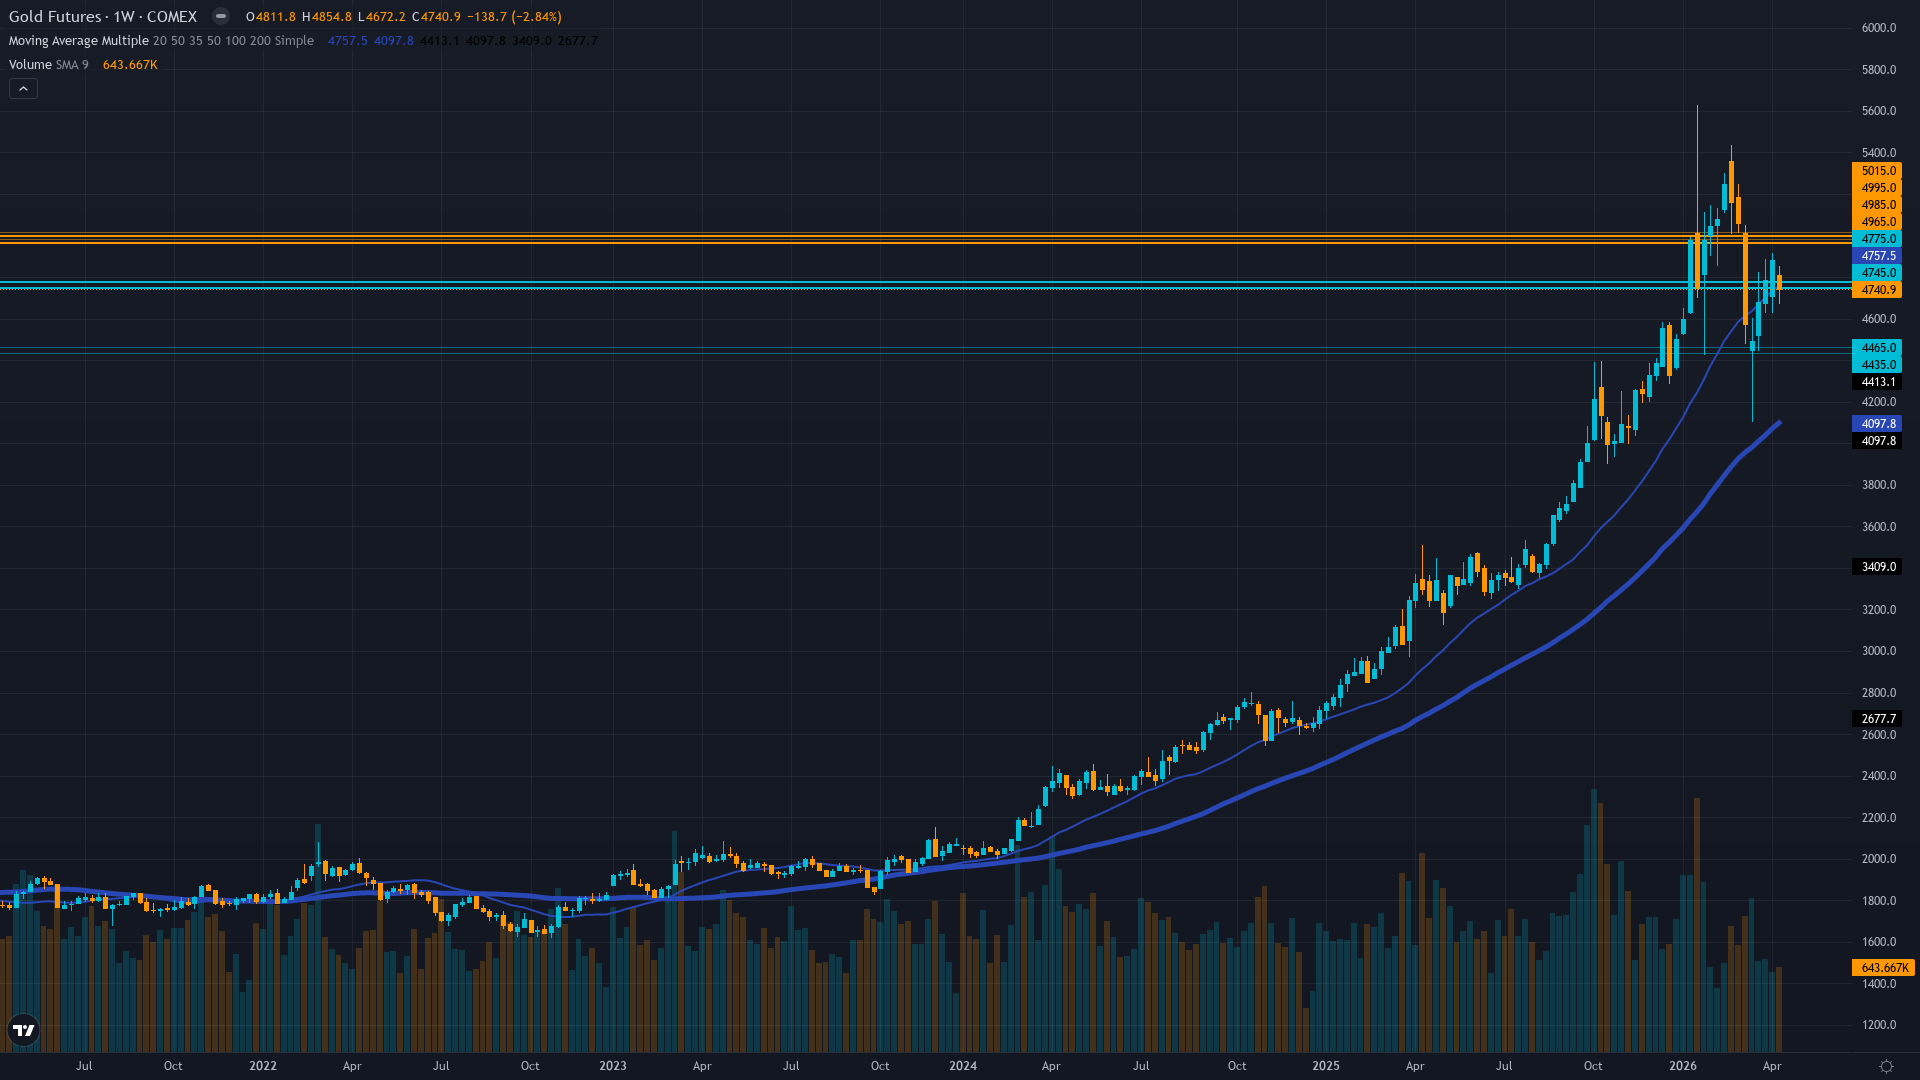Open the TradingView logo

pos(23,1030)
